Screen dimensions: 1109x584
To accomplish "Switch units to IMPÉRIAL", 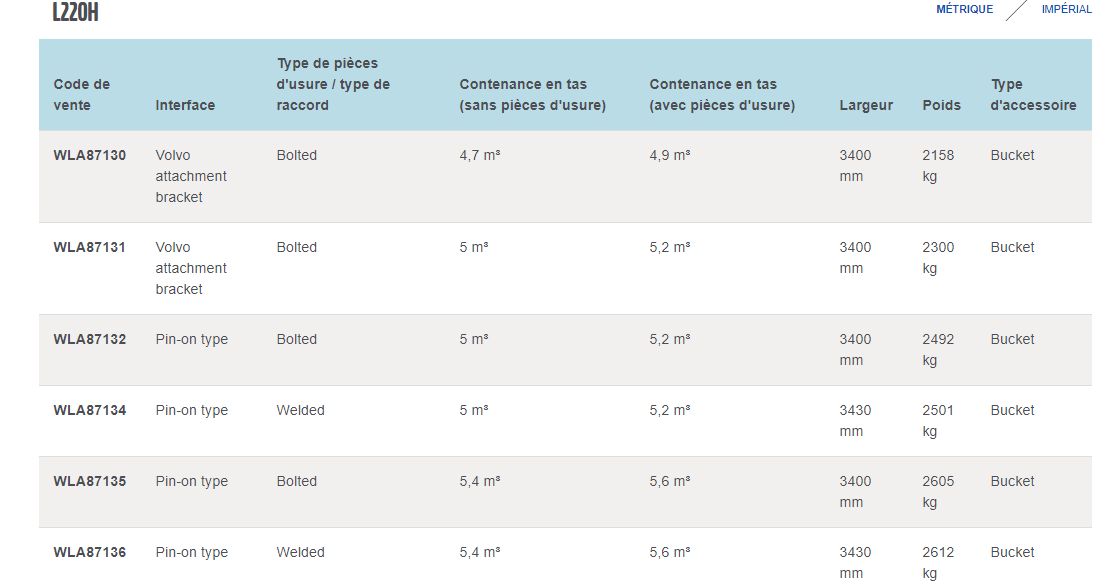I will pyautogui.click(x=1066, y=9).
